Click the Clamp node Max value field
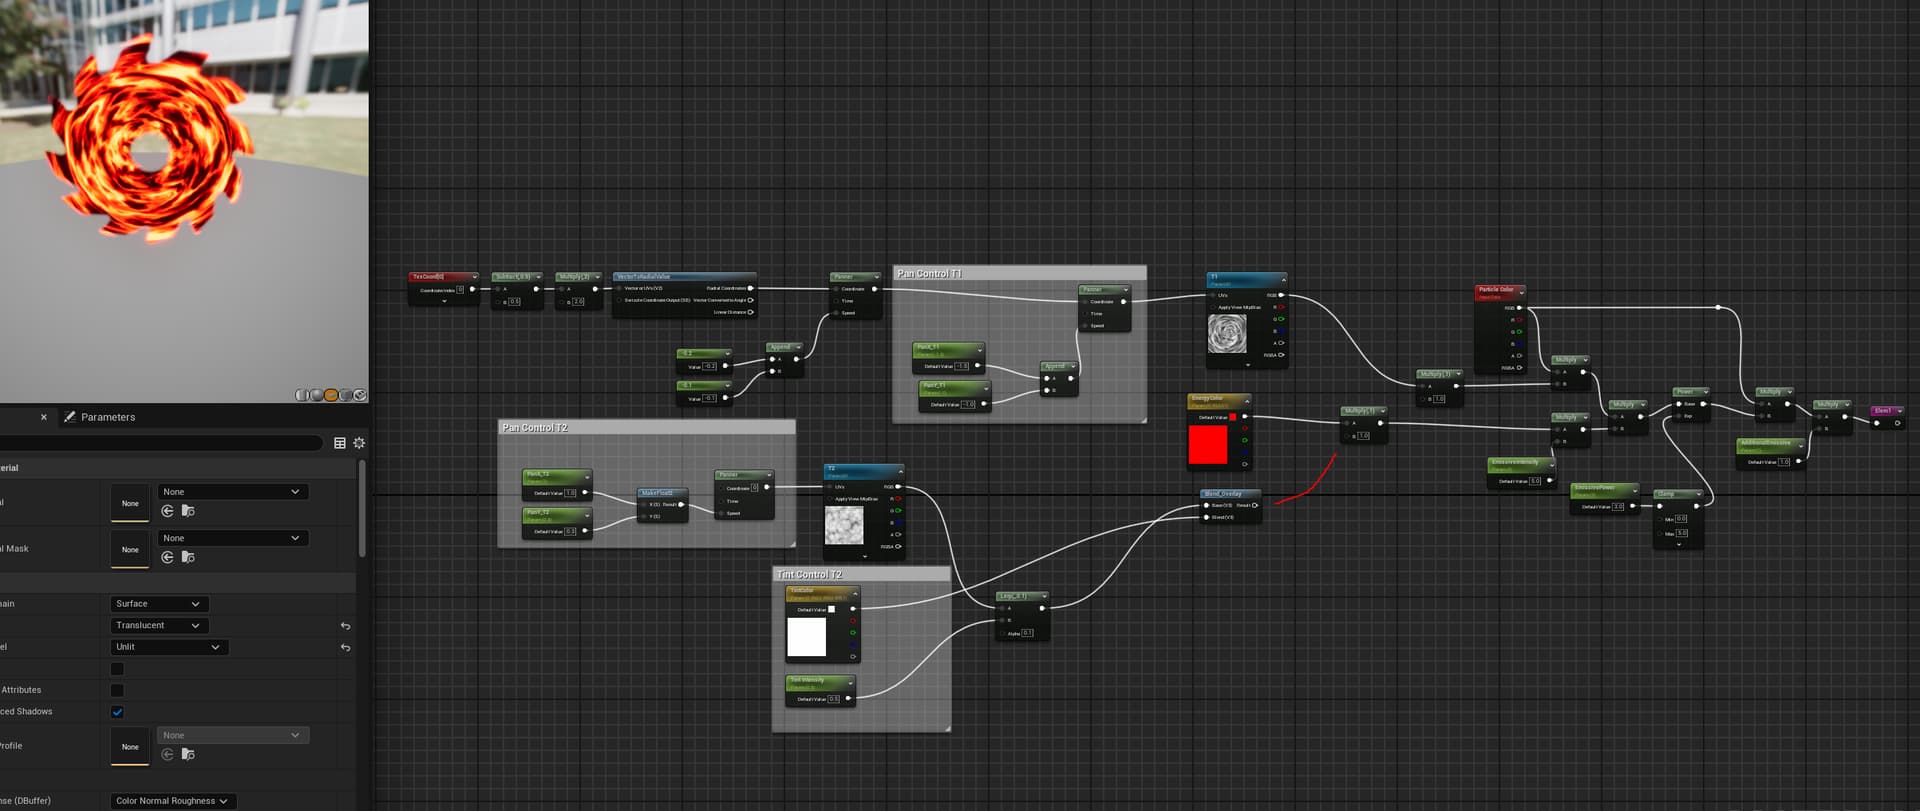1920x811 pixels. pos(1682,533)
